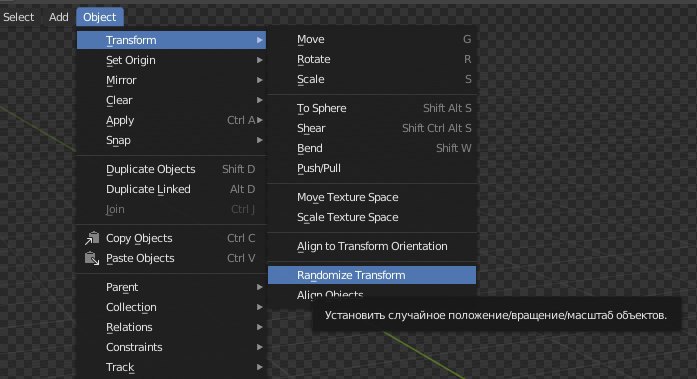Expand the Apply submenu
Image resolution: width=697 pixels, height=379 pixels.
point(171,120)
